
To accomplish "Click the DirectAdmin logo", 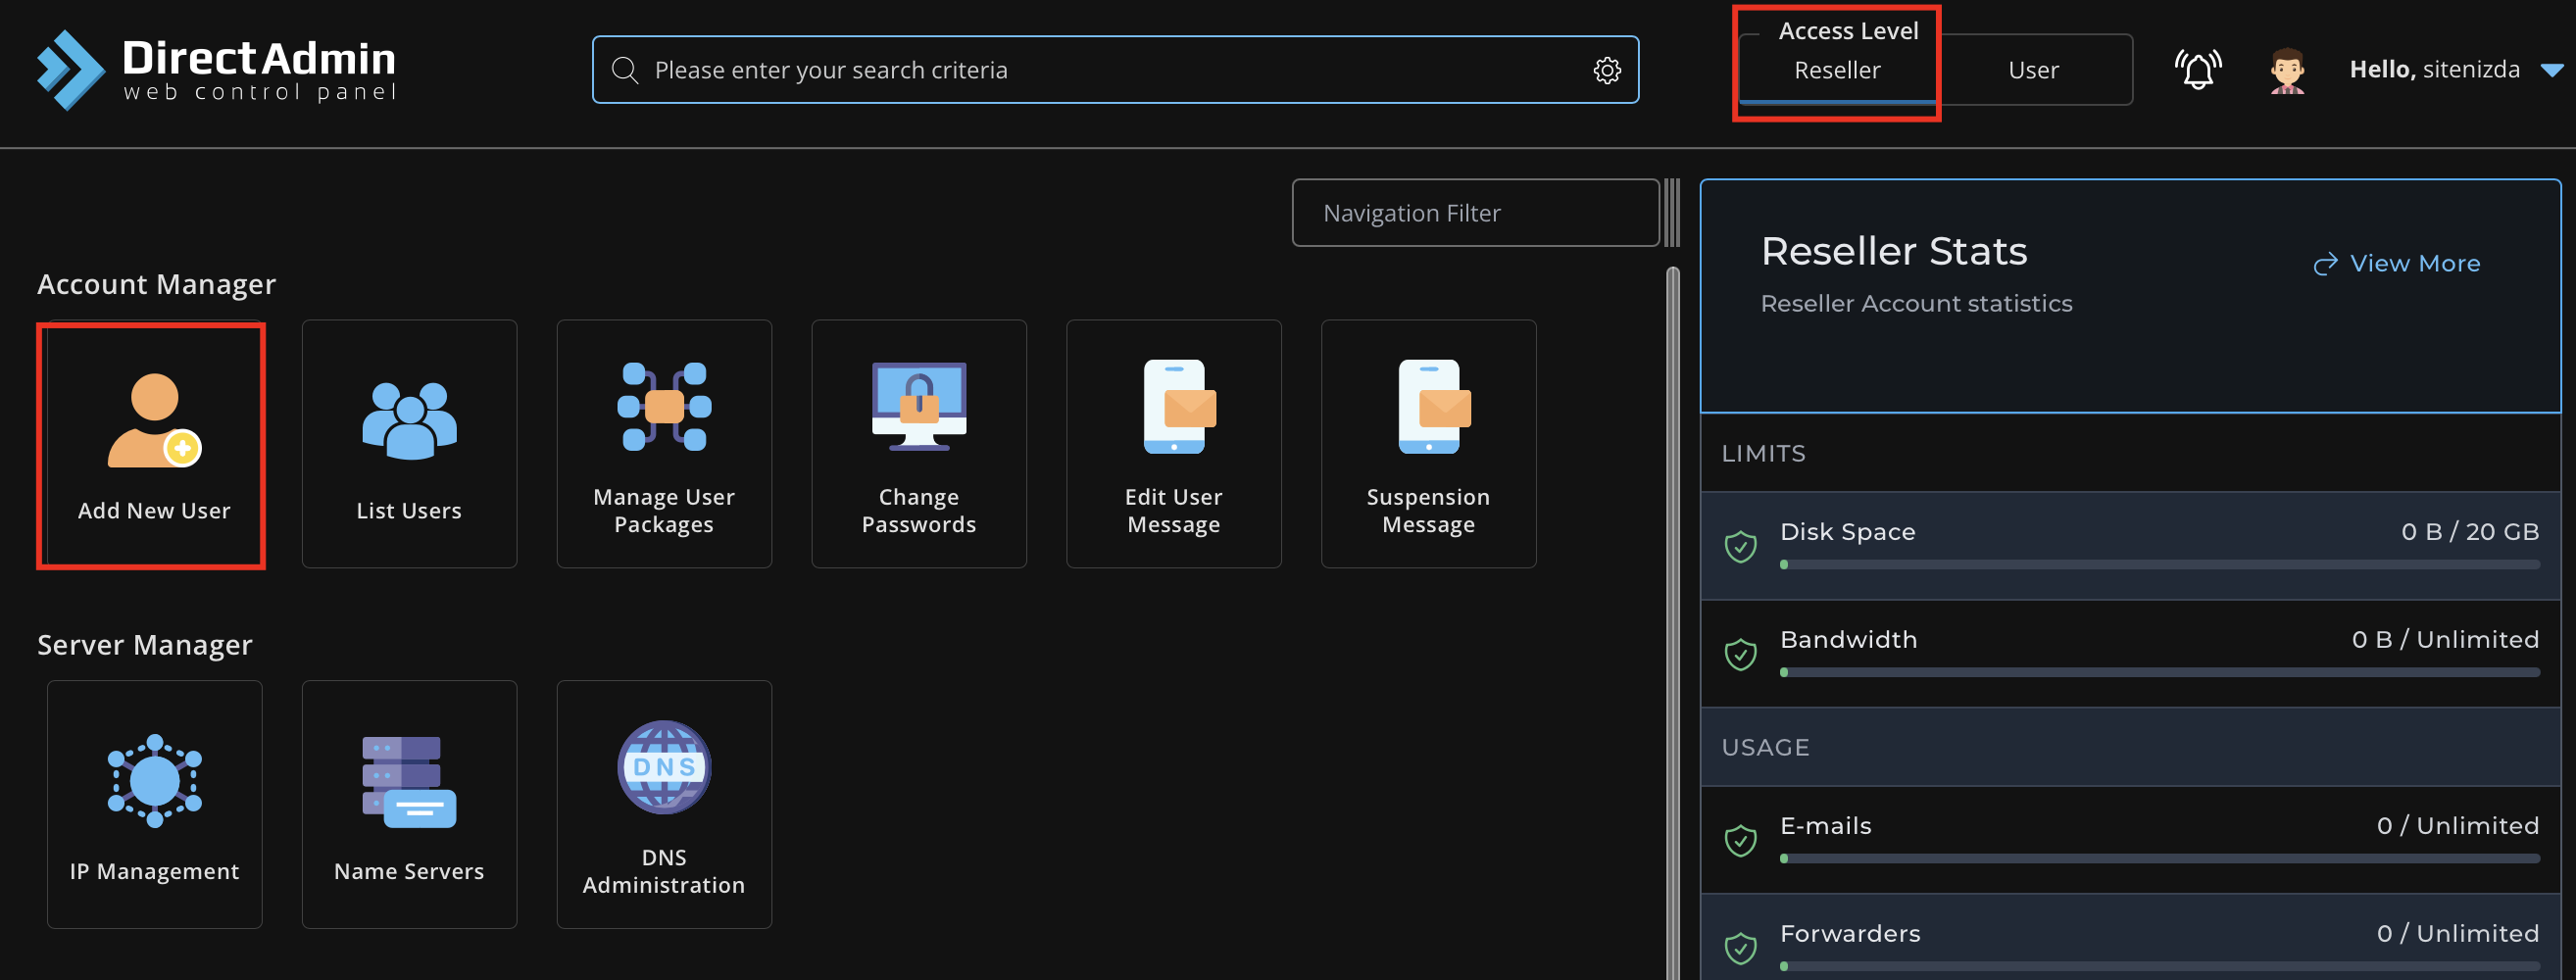I will (x=216, y=69).
